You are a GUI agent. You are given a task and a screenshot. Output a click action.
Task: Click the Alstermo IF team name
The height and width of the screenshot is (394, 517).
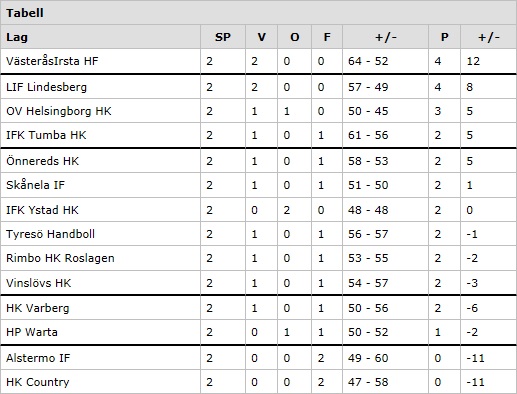pyautogui.click(x=38, y=358)
